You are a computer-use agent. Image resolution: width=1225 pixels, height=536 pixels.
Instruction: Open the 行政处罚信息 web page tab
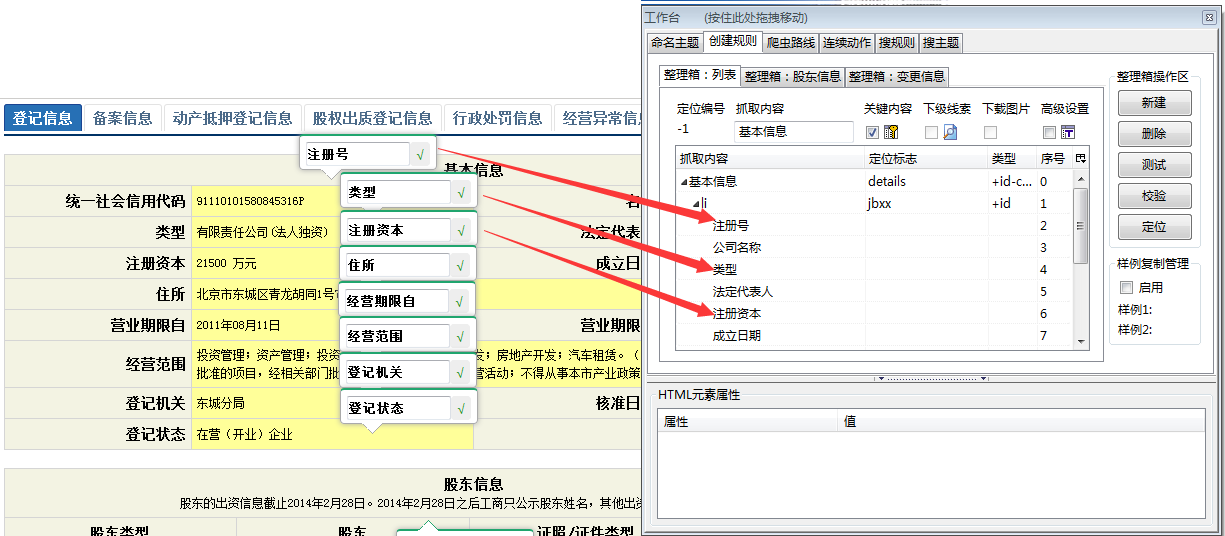click(x=497, y=118)
